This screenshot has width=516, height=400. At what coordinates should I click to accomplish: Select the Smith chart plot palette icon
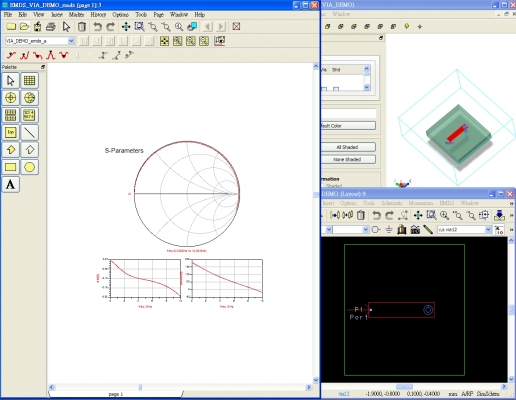point(29,98)
